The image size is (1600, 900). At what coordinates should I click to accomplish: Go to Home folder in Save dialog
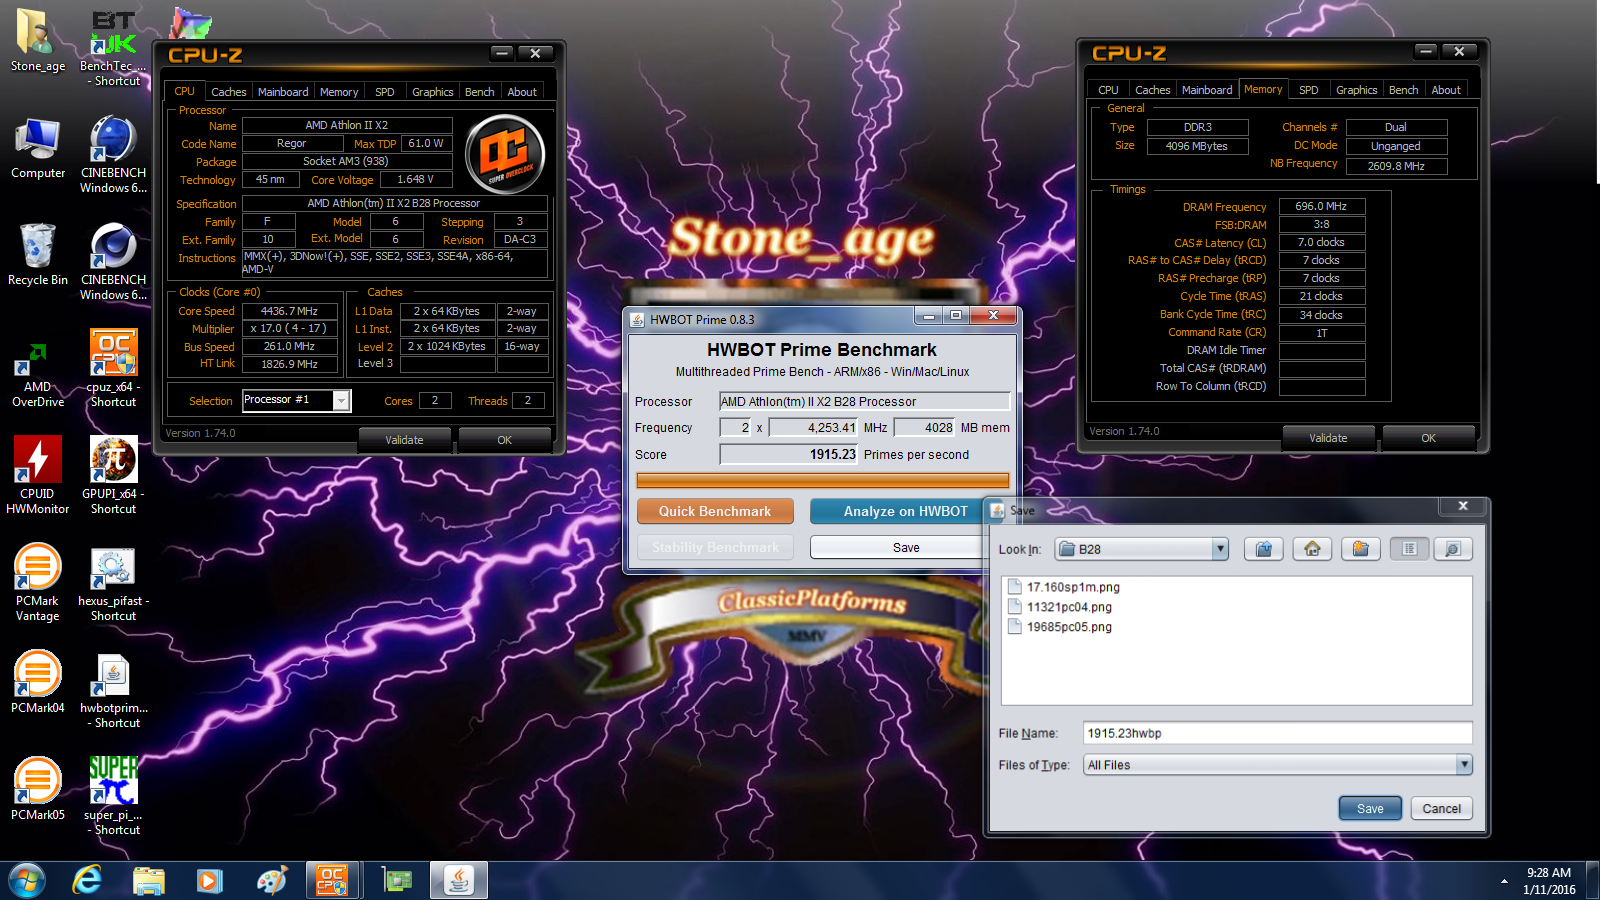tap(1312, 549)
